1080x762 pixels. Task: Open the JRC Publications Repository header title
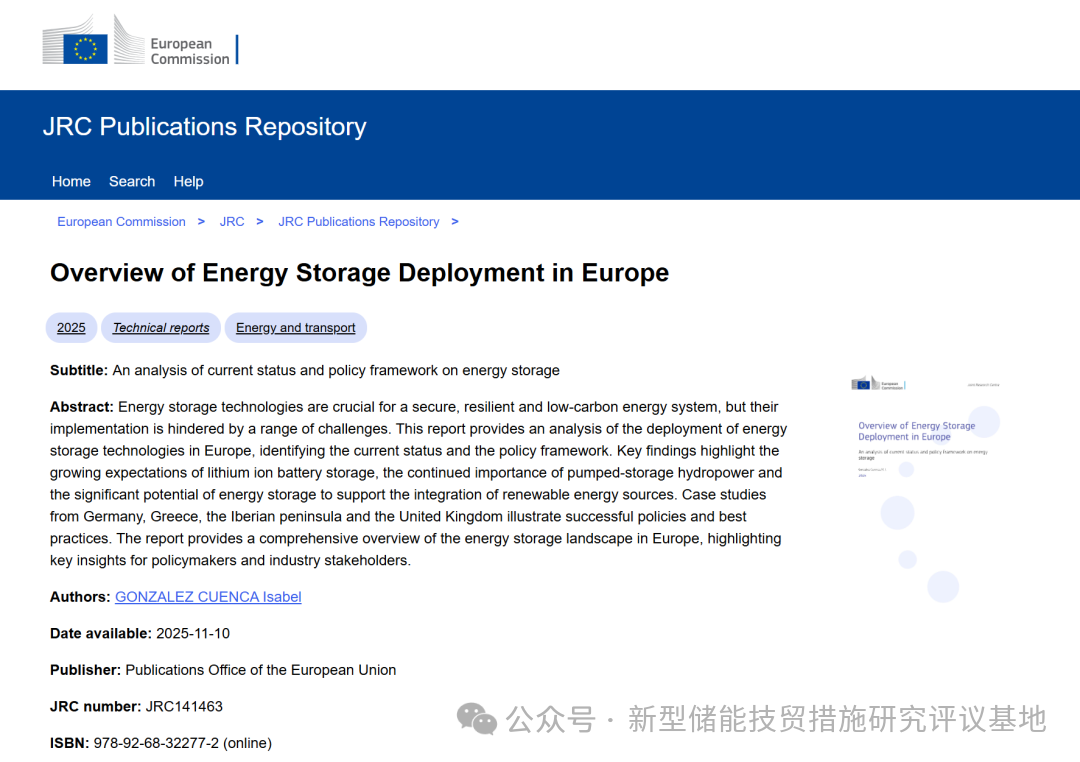204,127
